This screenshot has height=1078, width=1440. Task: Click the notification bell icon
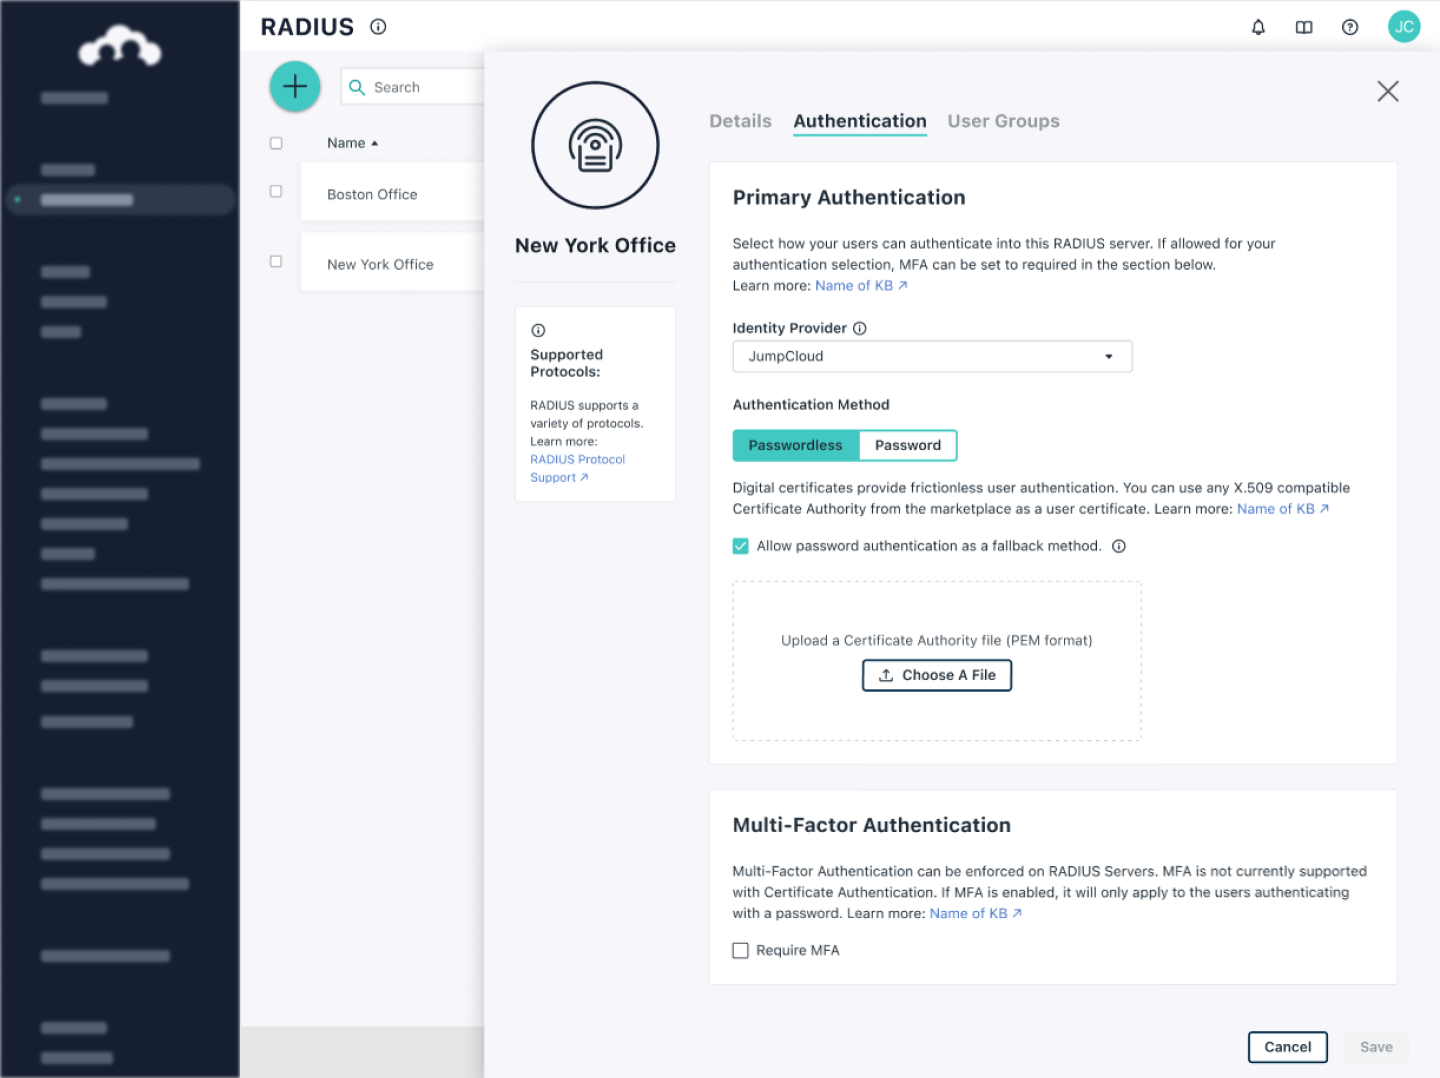(1258, 27)
